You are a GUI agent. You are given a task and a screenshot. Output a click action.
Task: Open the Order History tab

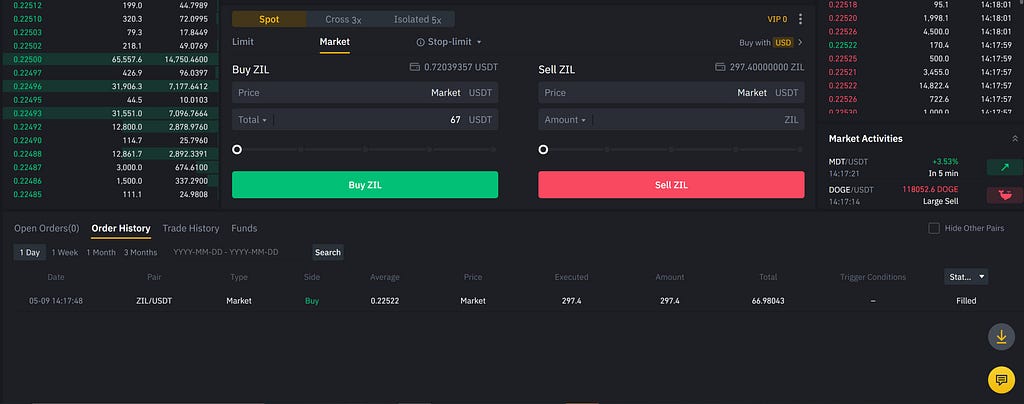[x=121, y=228]
